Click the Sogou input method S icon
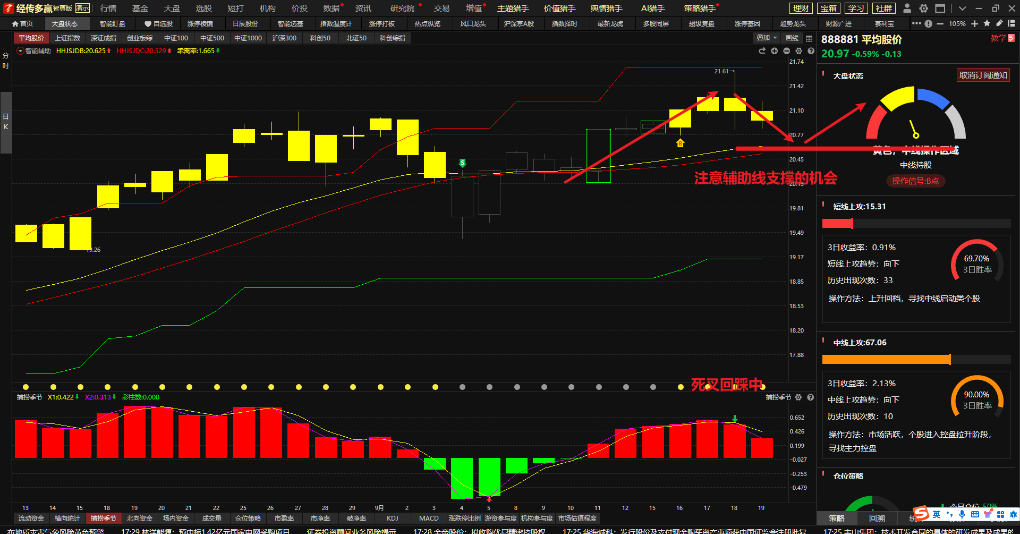The image size is (1020, 534). (x=921, y=513)
